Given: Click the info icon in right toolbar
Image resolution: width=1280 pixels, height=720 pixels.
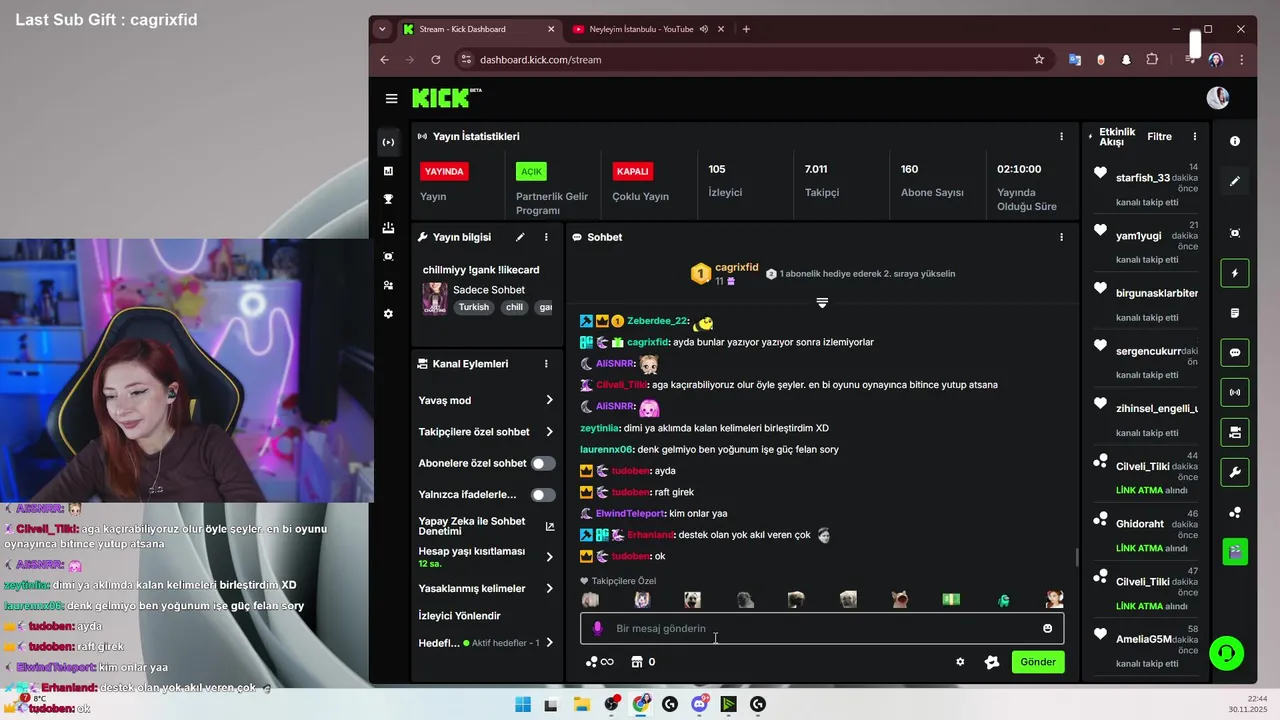Looking at the screenshot, I should 1235,141.
